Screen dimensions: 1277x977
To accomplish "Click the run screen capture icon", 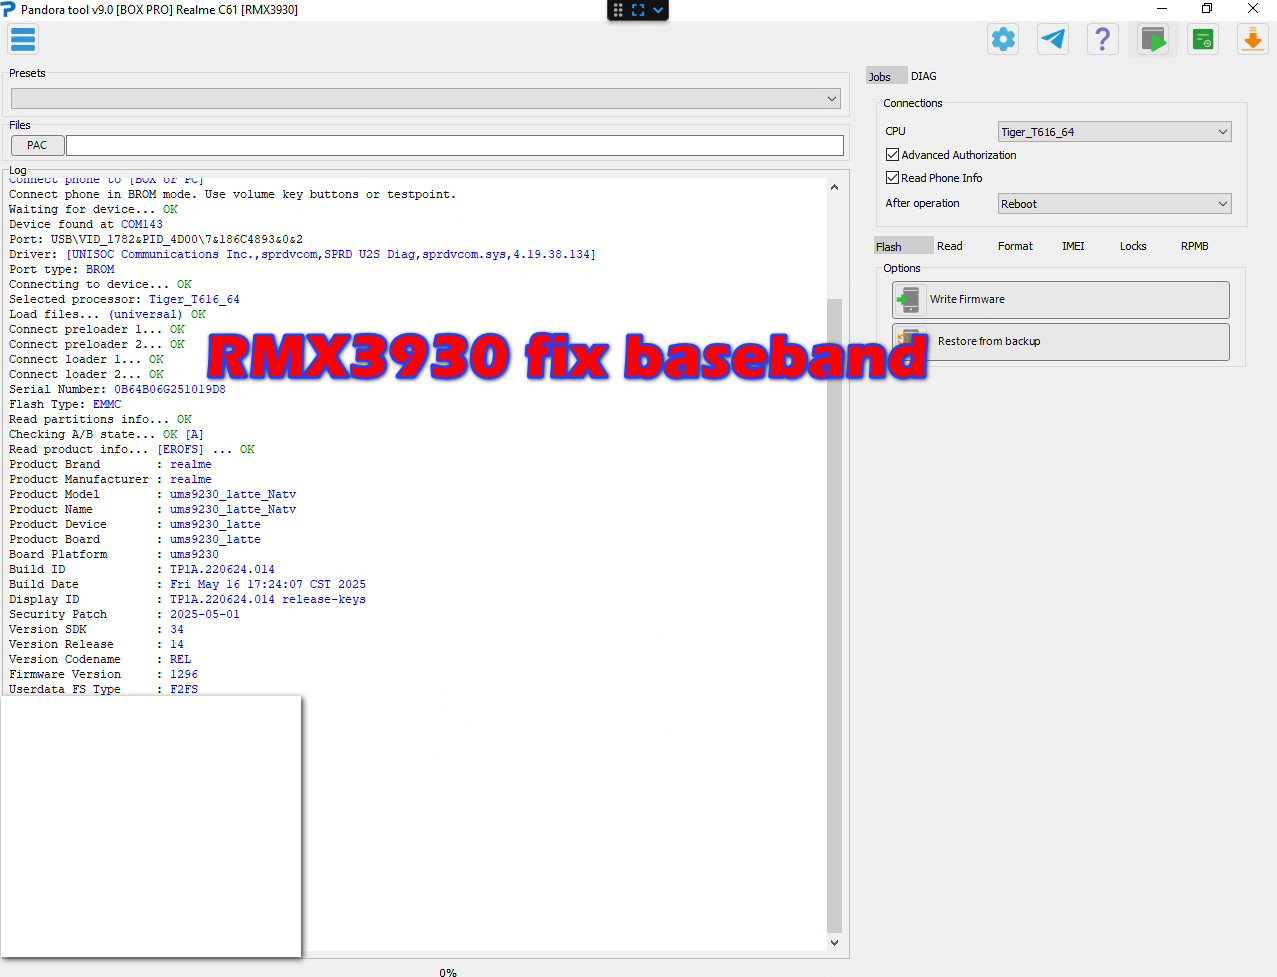I will click(x=1153, y=40).
